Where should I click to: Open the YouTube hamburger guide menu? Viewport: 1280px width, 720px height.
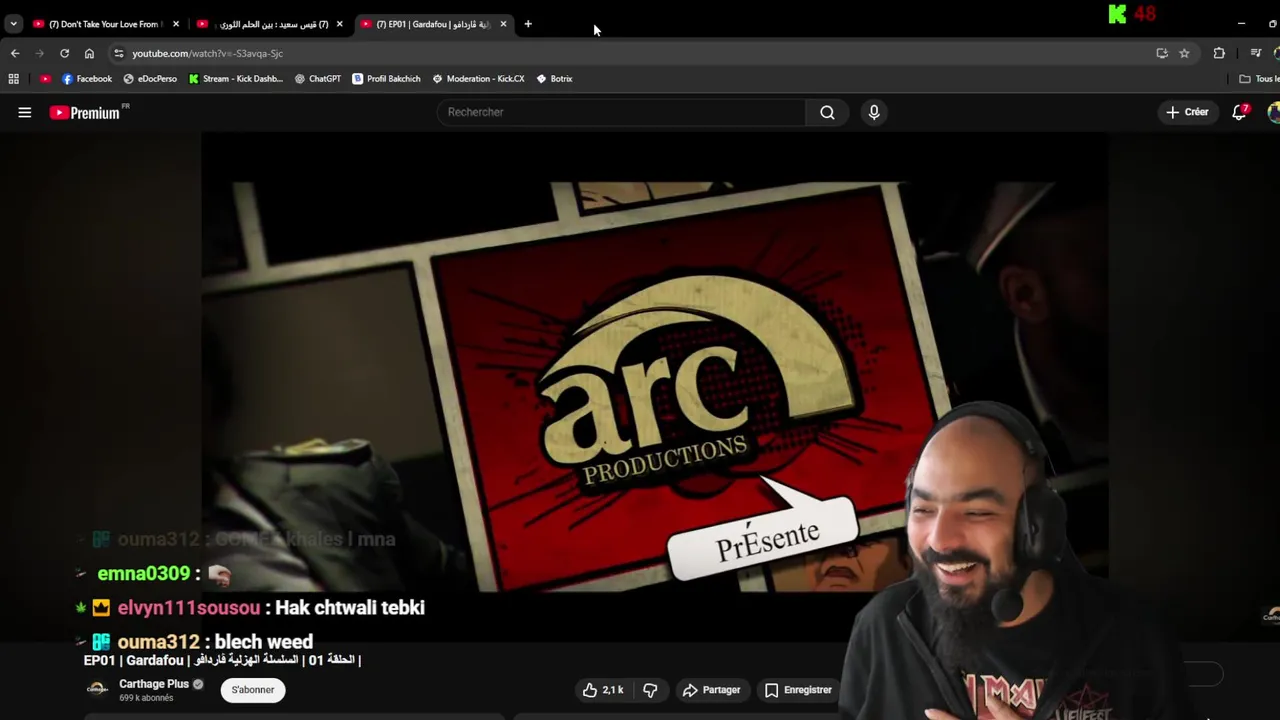[25, 113]
